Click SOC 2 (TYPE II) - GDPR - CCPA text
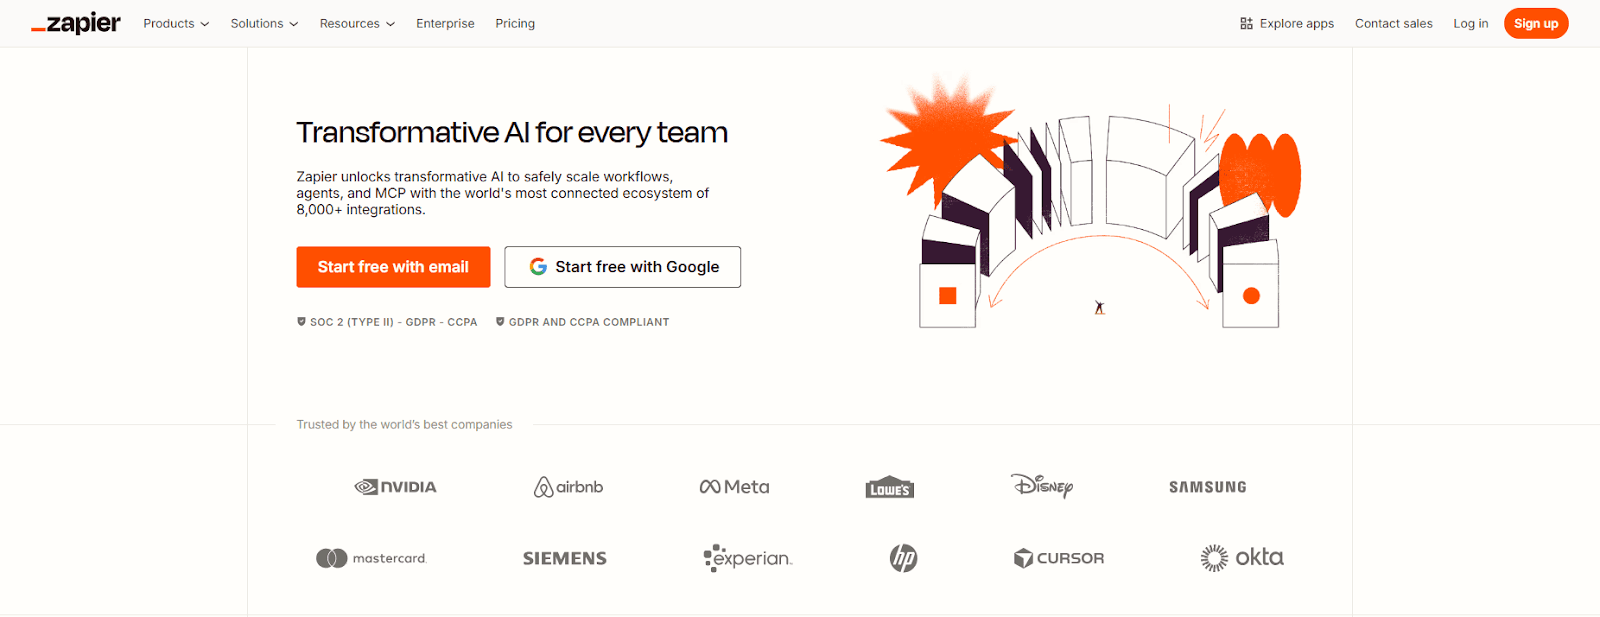Screen dimensions: 1600x617 (393, 322)
